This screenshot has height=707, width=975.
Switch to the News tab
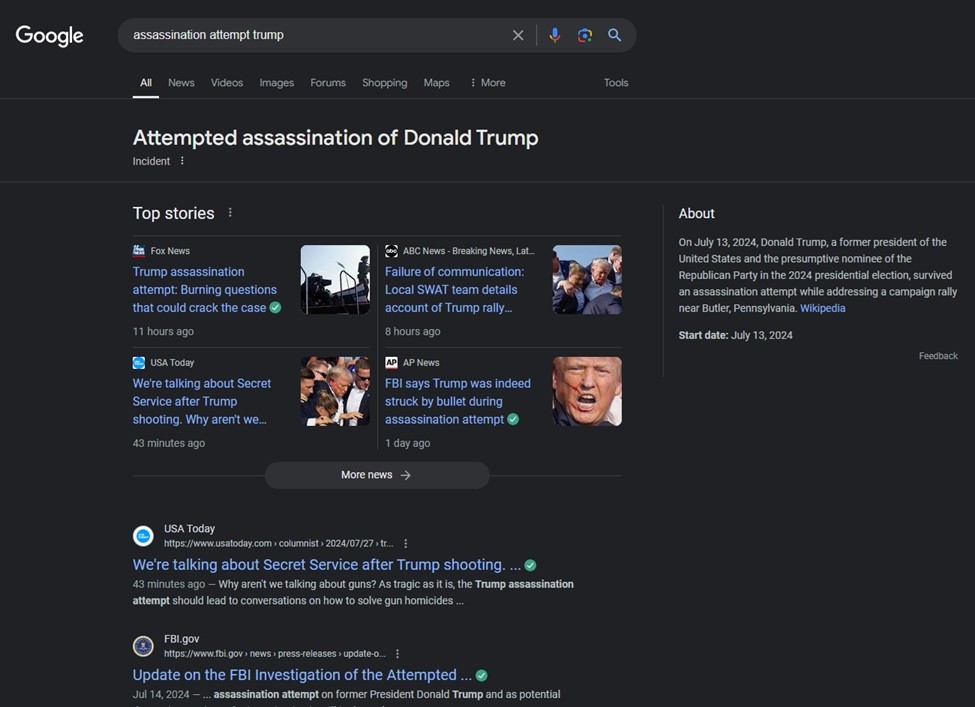[x=181, y=83]
